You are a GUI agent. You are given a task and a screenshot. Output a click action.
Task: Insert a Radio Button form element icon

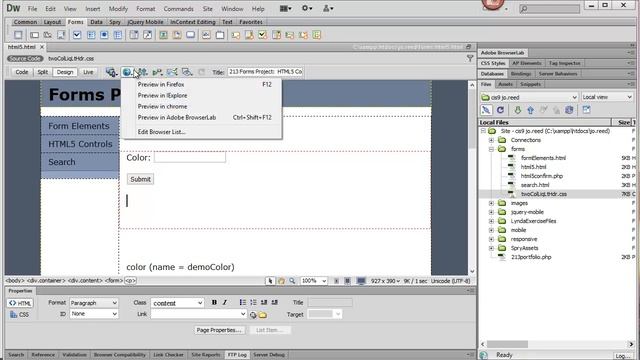(104, 35)
